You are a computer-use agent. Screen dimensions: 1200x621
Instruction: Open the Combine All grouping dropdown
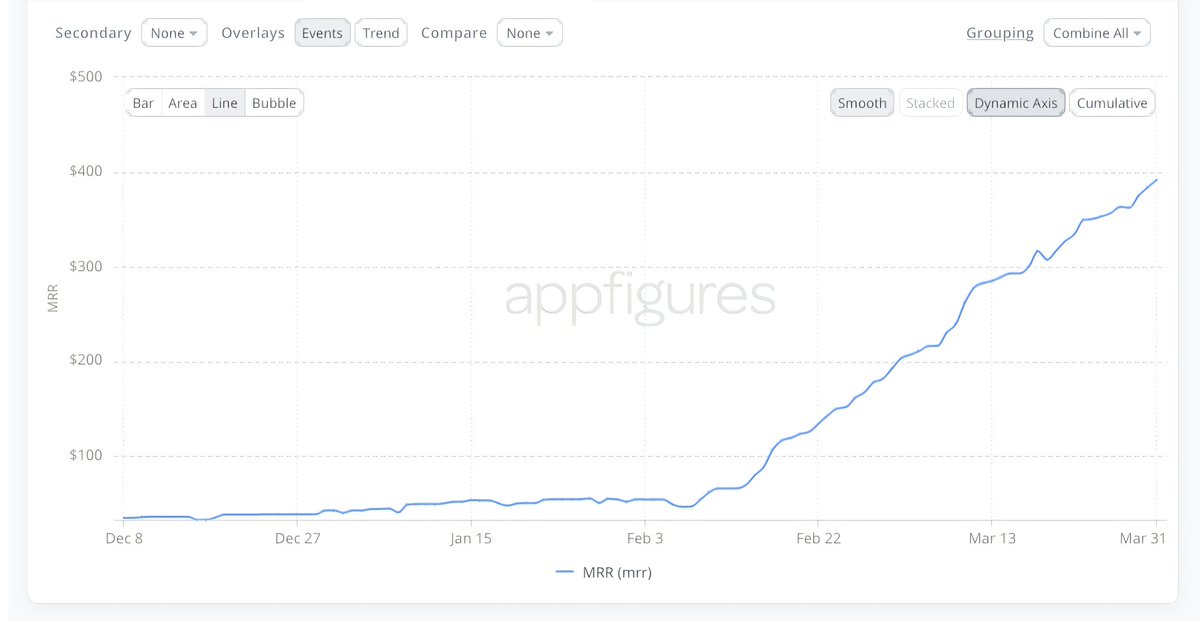tap(1097, 33)
